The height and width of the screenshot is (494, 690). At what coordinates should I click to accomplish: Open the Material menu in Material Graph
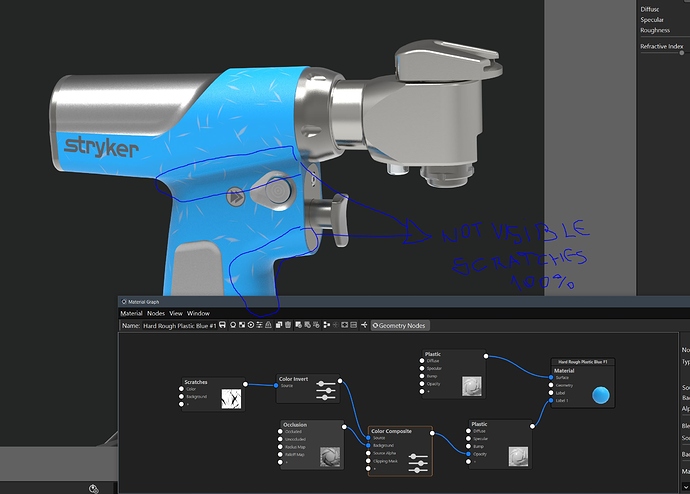[x=131, y=313]
